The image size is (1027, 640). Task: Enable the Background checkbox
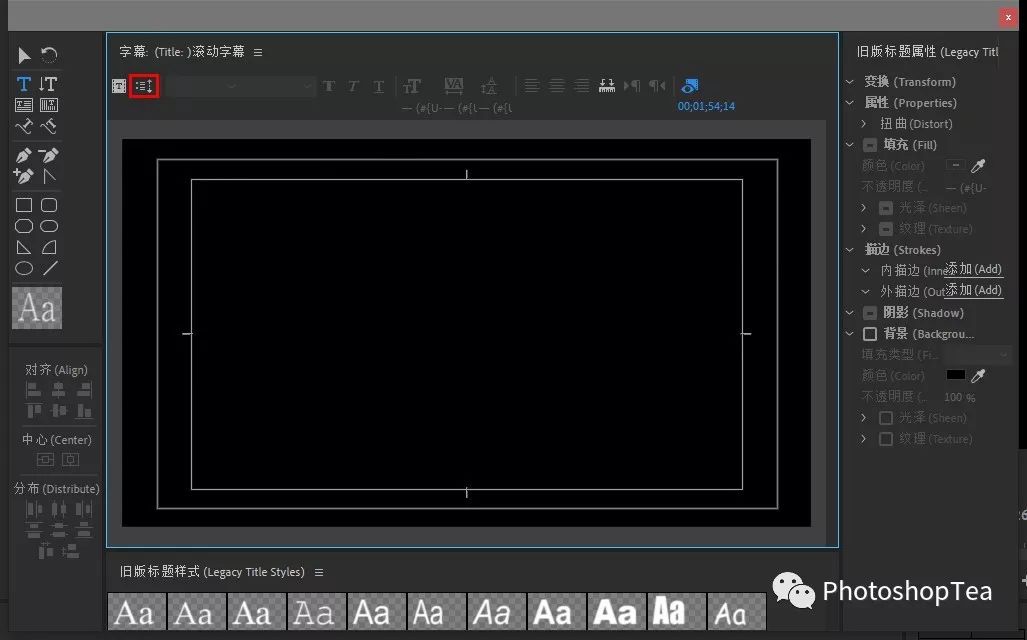point(870,334)
